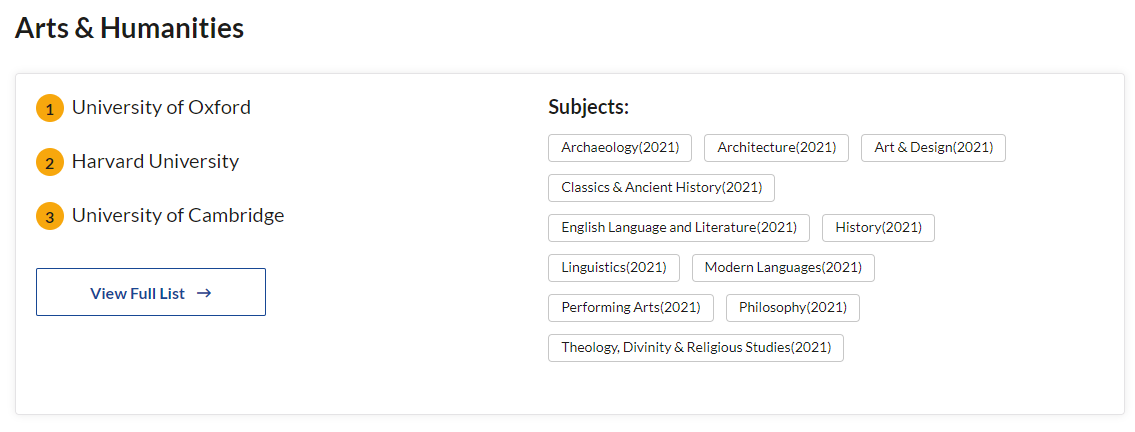
Task: Open University of Oxford ranking entry
Action: 161,107
